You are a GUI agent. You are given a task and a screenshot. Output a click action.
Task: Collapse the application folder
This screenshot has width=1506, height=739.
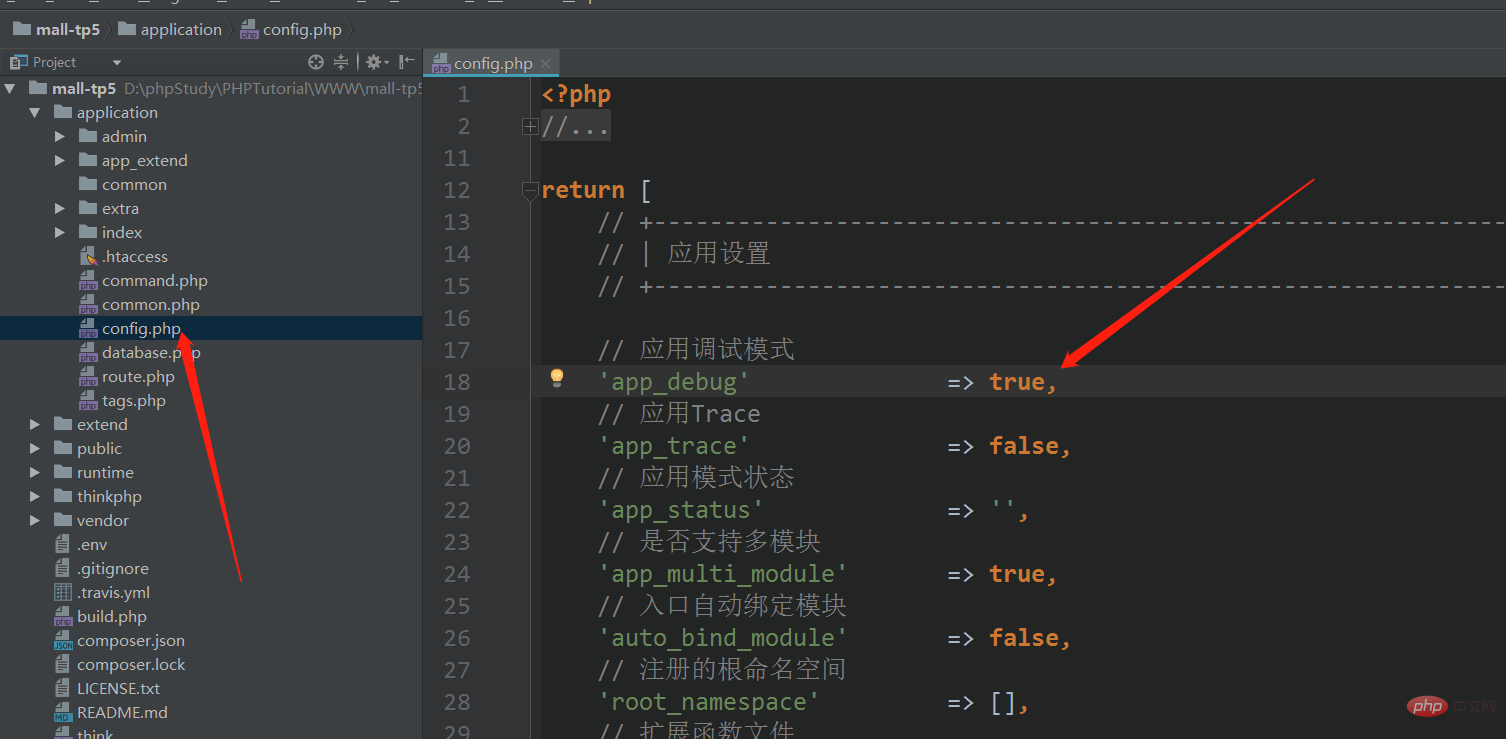(35, 113)
